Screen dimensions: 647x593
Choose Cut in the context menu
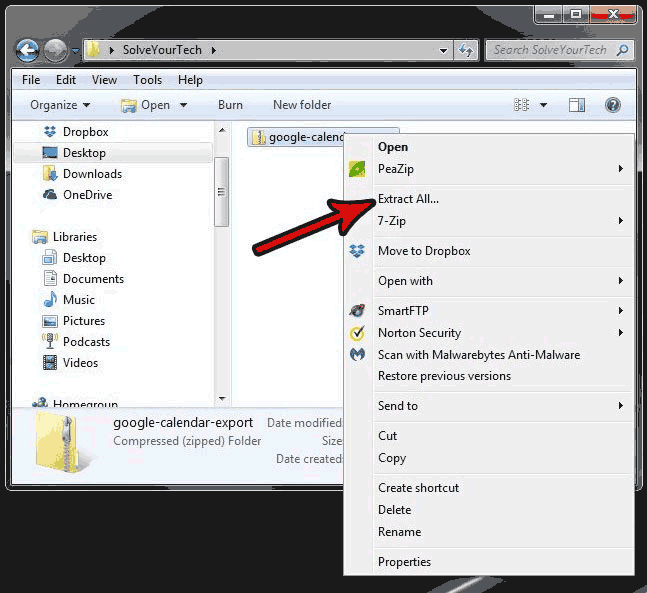387,436
